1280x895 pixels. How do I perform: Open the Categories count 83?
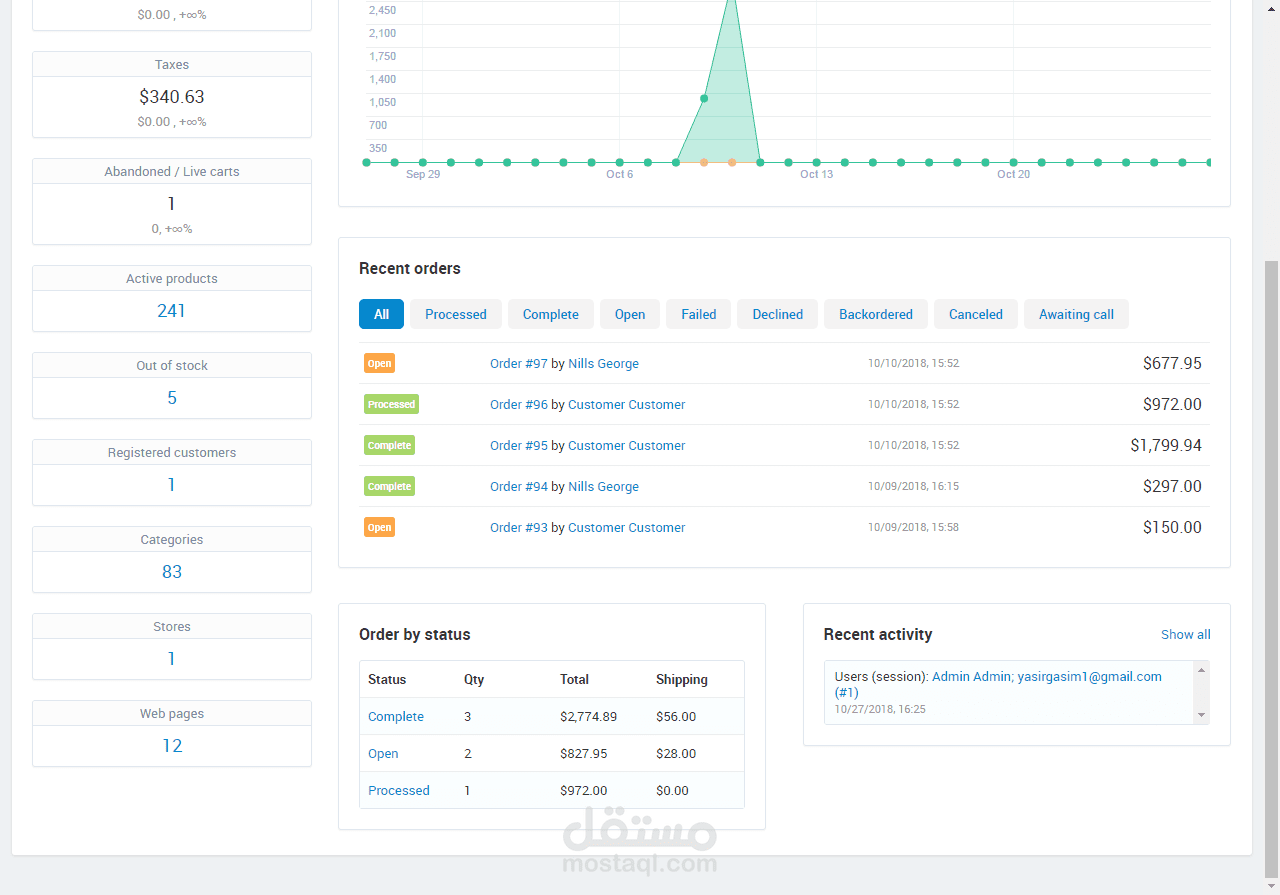[x=172, y=572]
